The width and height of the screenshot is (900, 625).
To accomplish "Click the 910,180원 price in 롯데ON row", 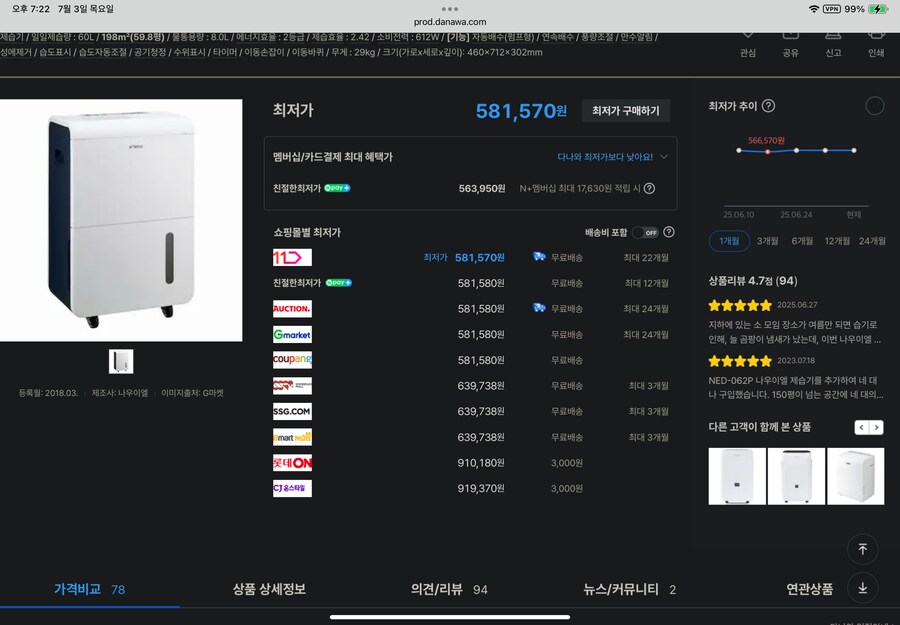I will point(481,463).
